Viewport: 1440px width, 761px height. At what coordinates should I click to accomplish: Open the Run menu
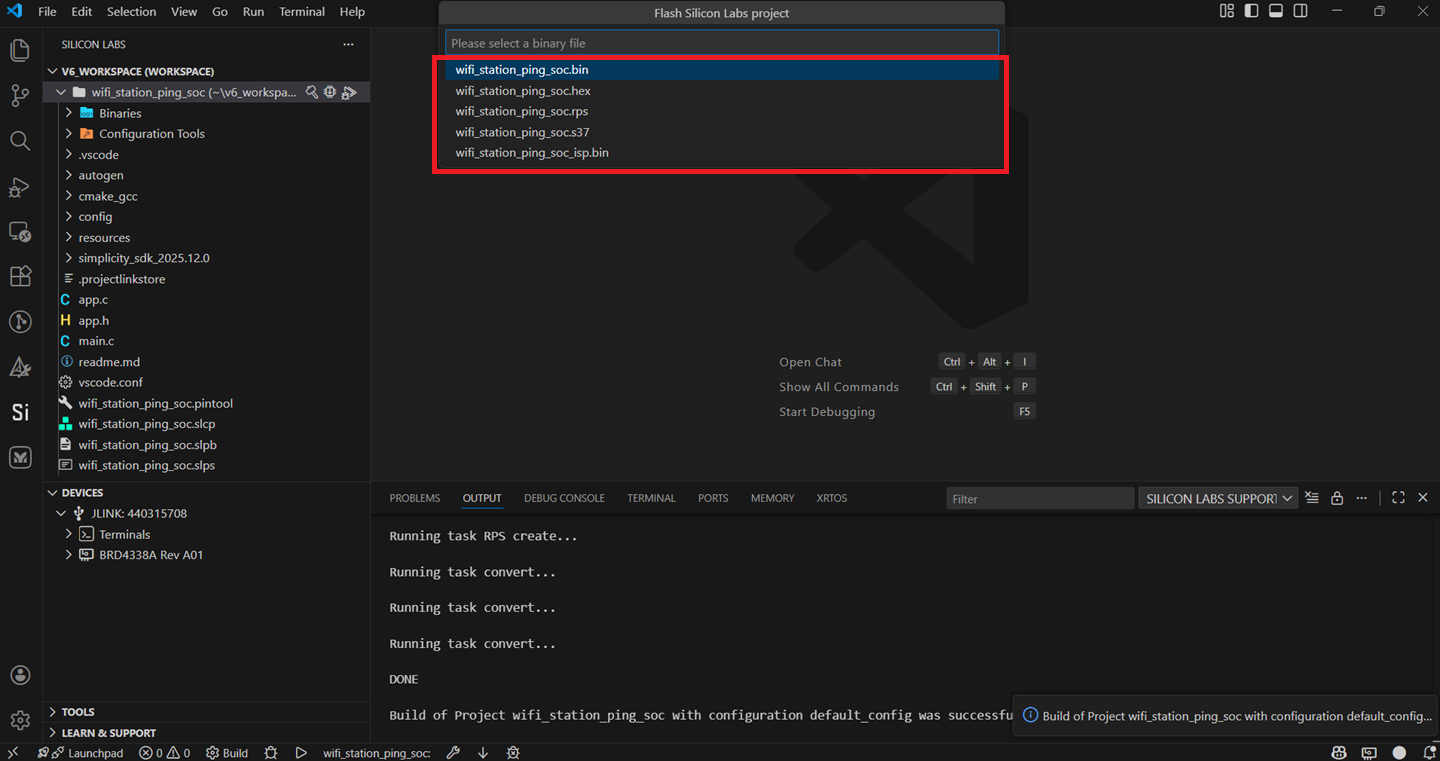253,11
